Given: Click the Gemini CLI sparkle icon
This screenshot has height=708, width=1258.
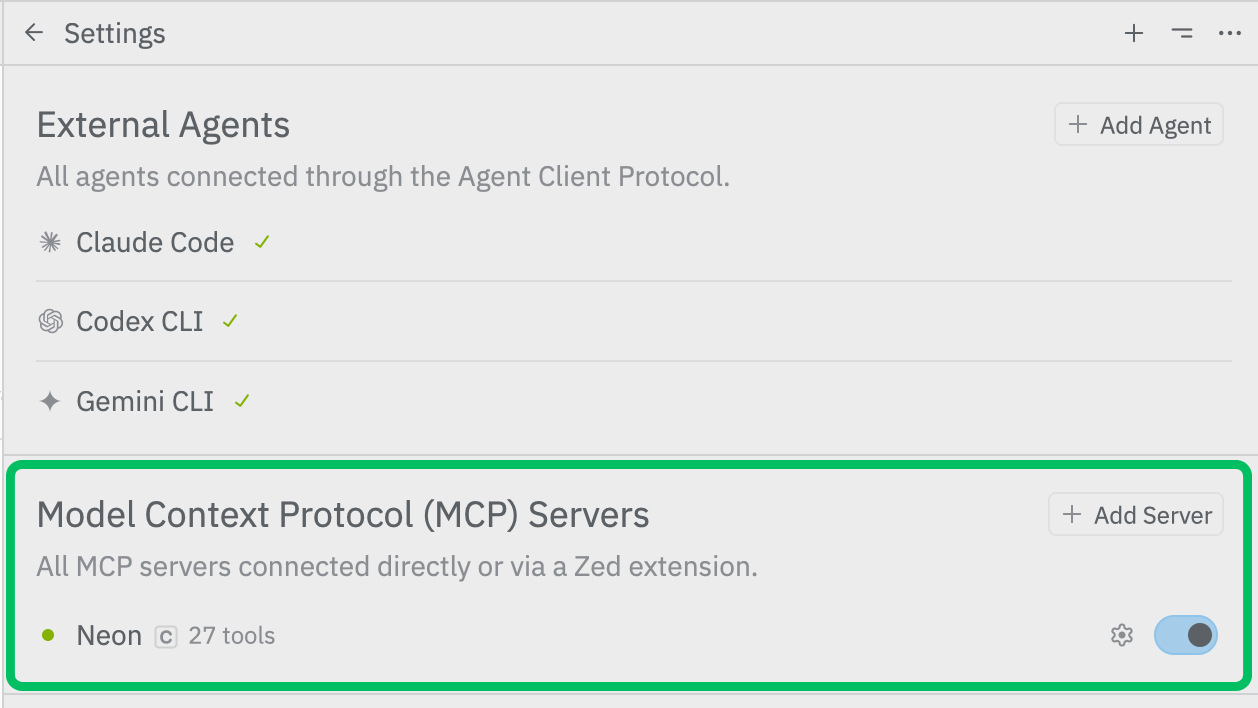Looking at the screenshot, I should (x=49, y=402).
